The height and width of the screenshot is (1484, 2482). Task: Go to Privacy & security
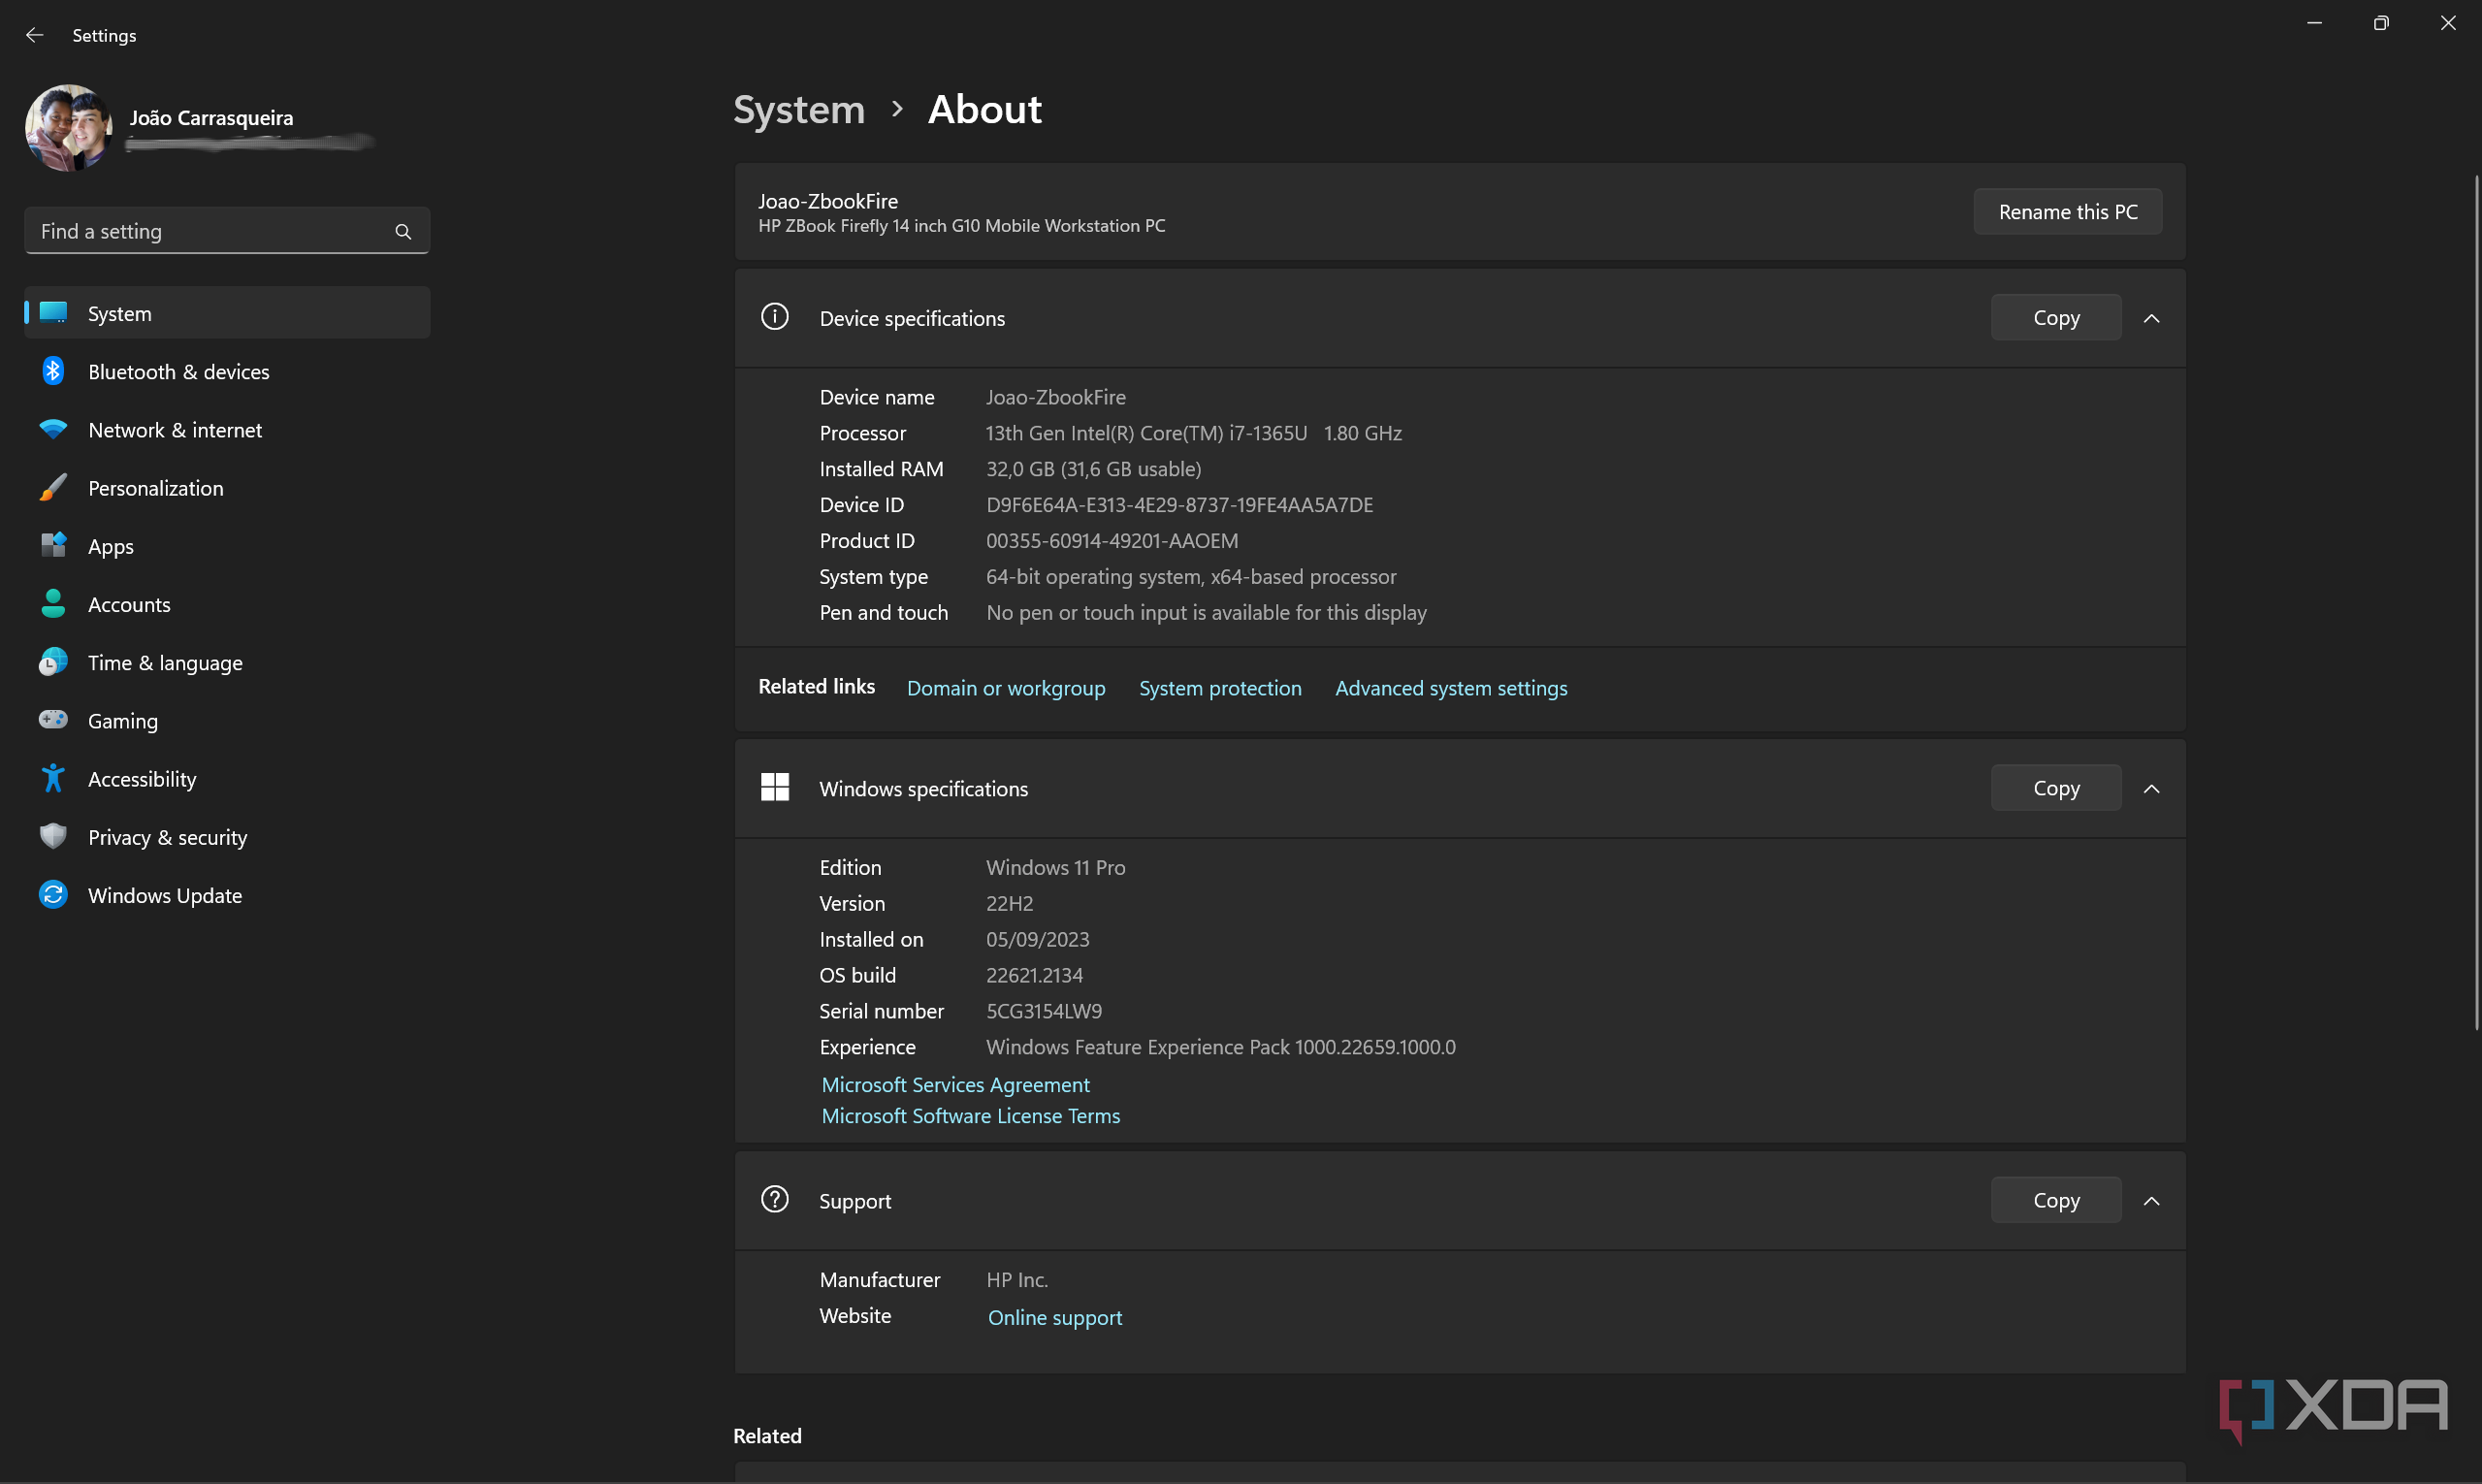pyautogui.click(x=227, y=836)
